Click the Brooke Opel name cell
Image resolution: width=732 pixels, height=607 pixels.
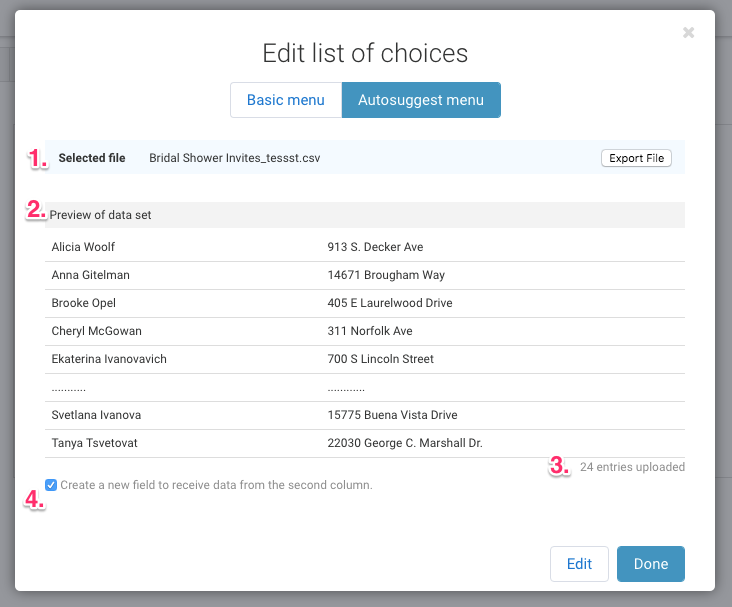coord(85,303)
